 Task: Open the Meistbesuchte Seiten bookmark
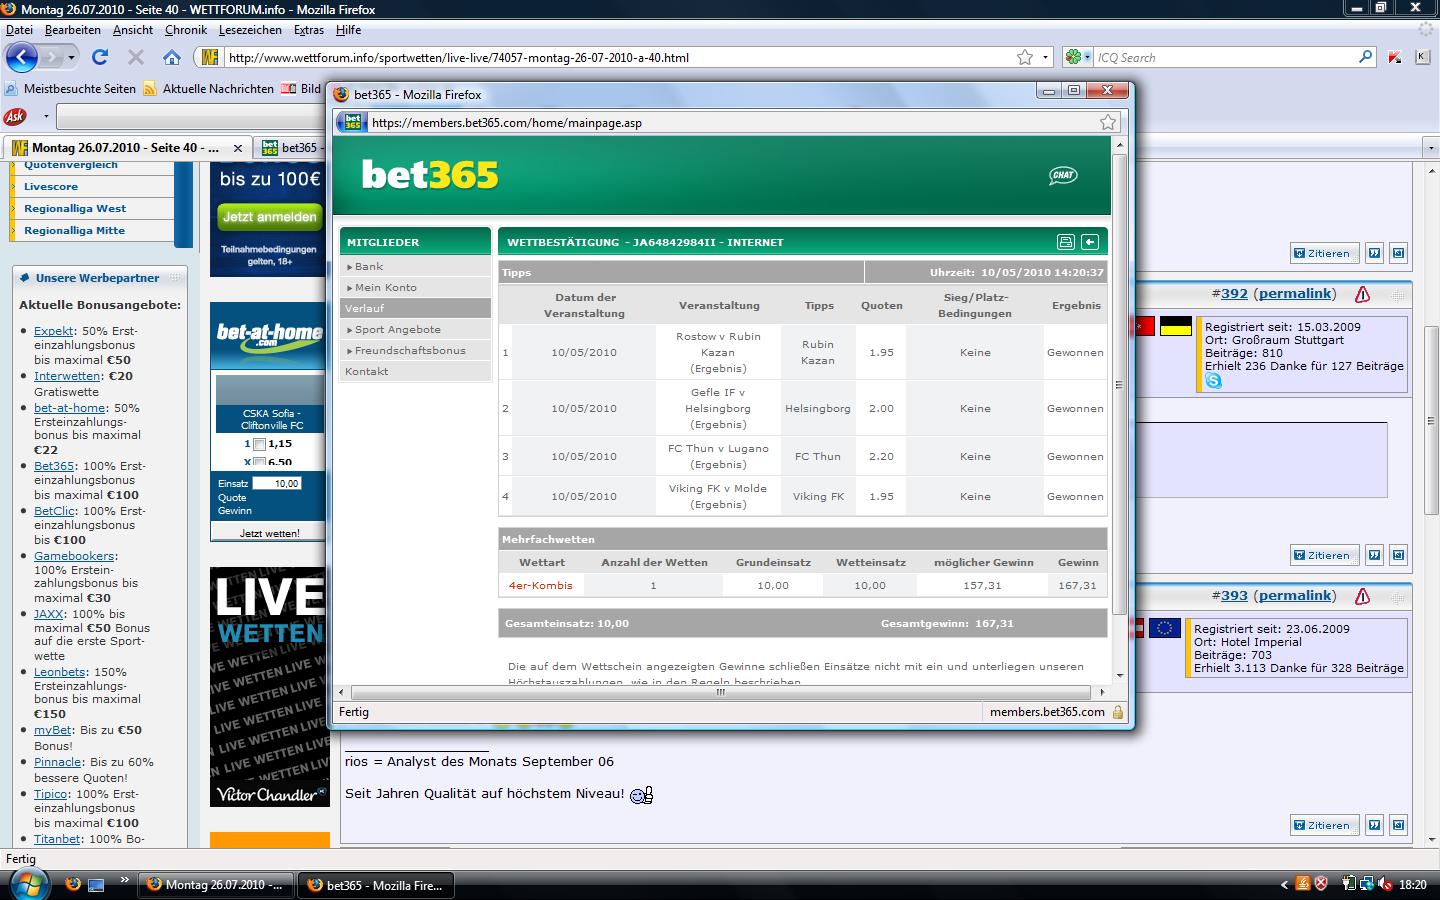tap(71, 88)
